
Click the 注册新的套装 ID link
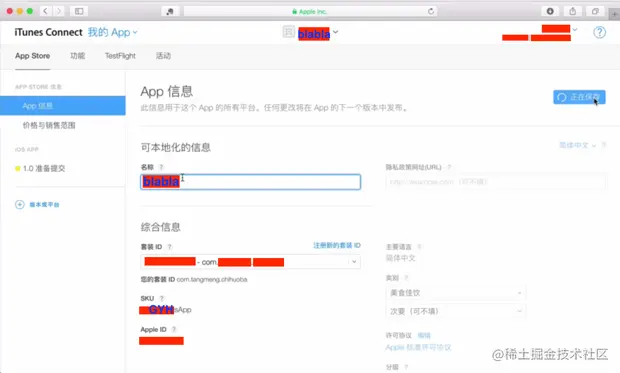click(x=337, y=245)
